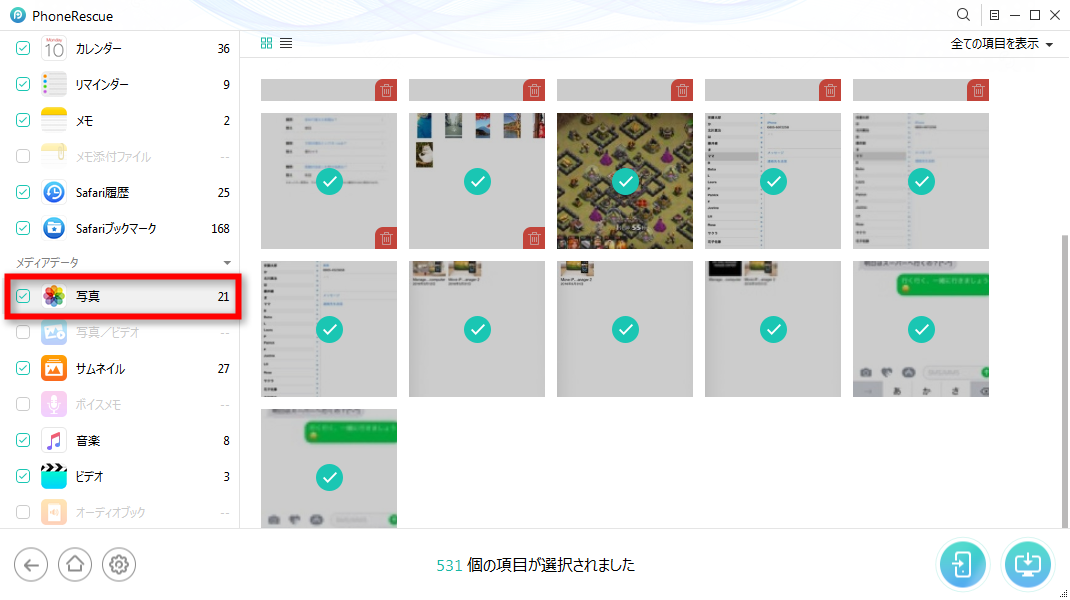Uncheck the Safariブックマーク checkbox
Image resolution: width=1070 pixels, height=600 pixels.
point(23,228)
